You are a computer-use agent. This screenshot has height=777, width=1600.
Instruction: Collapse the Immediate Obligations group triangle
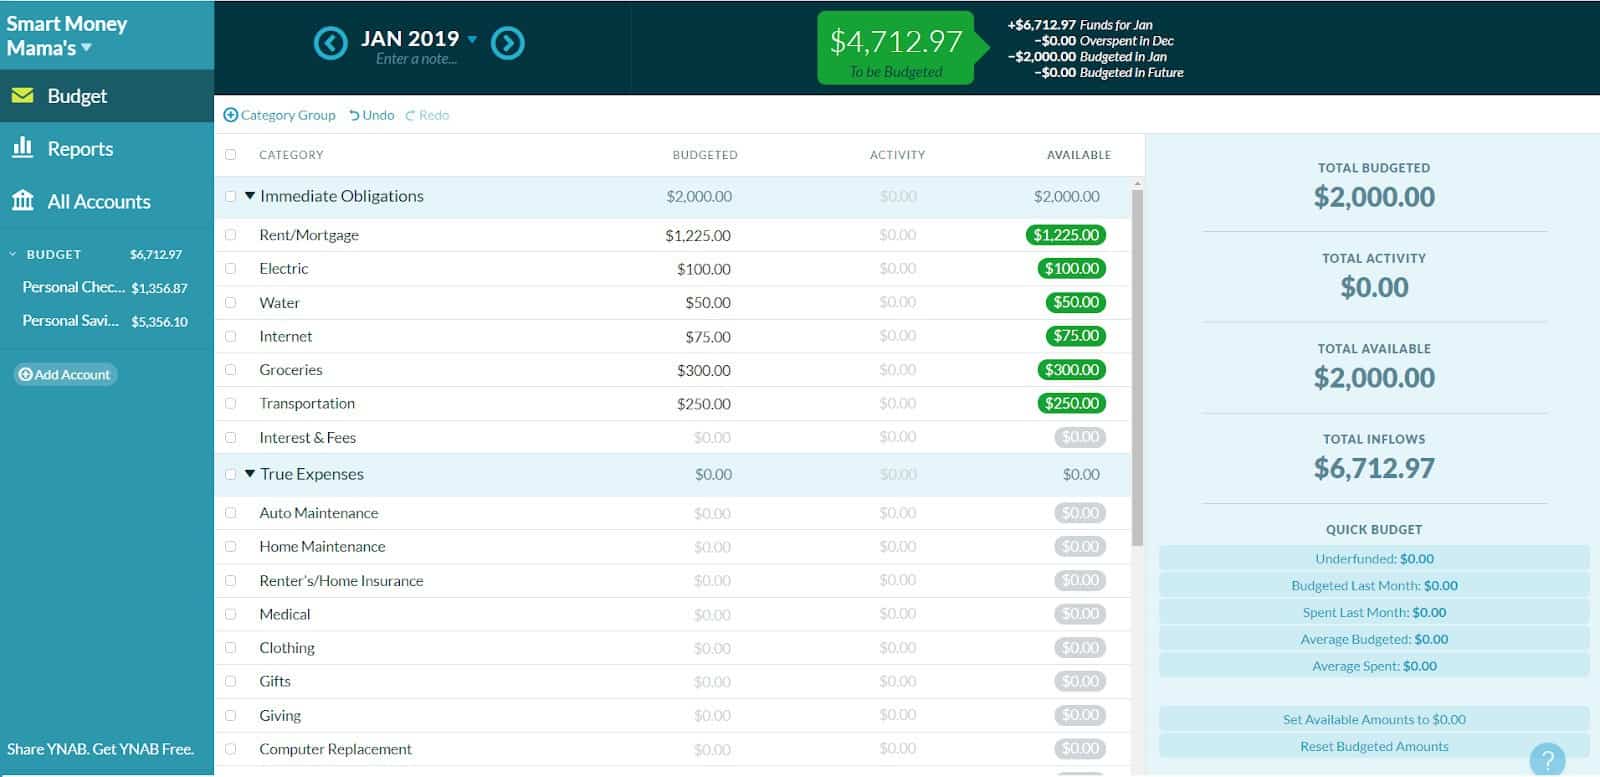tap(250, 196)
